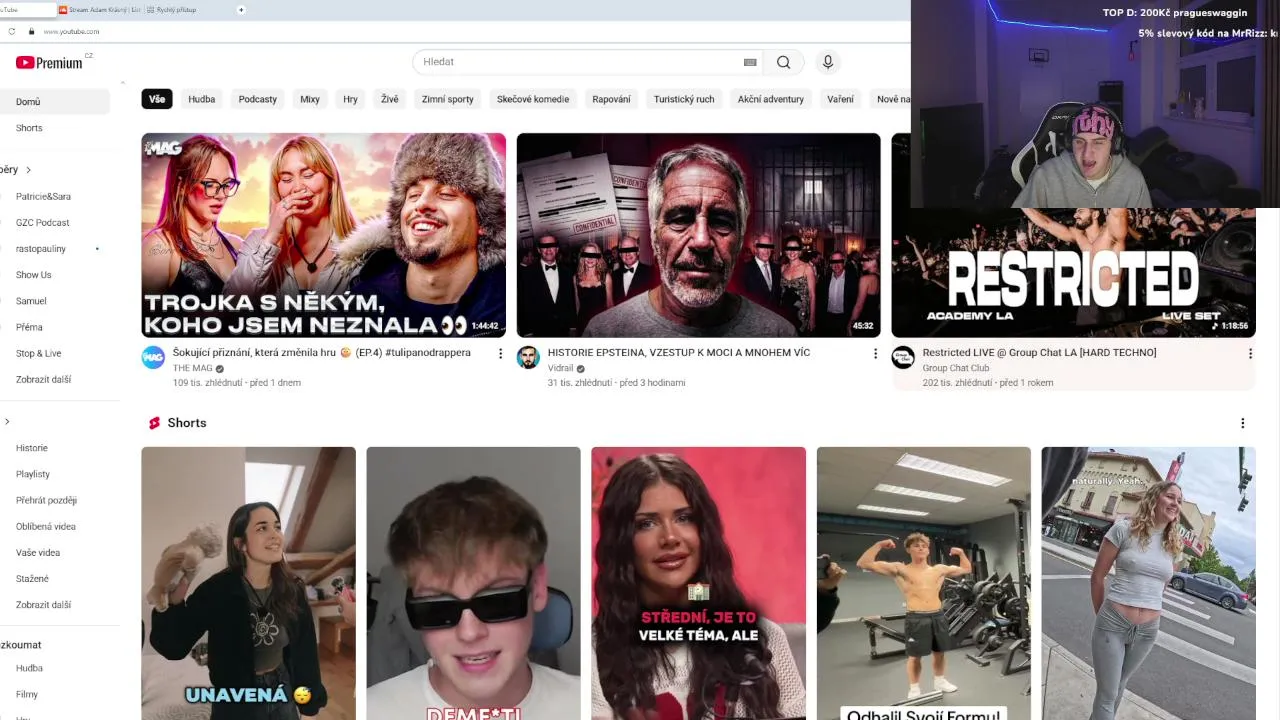Play HISTORIE EPSTEINA video thumbnail
The width and height of the screenshot is (1280, 720).
pyautogui.click(x=698, y=235)
